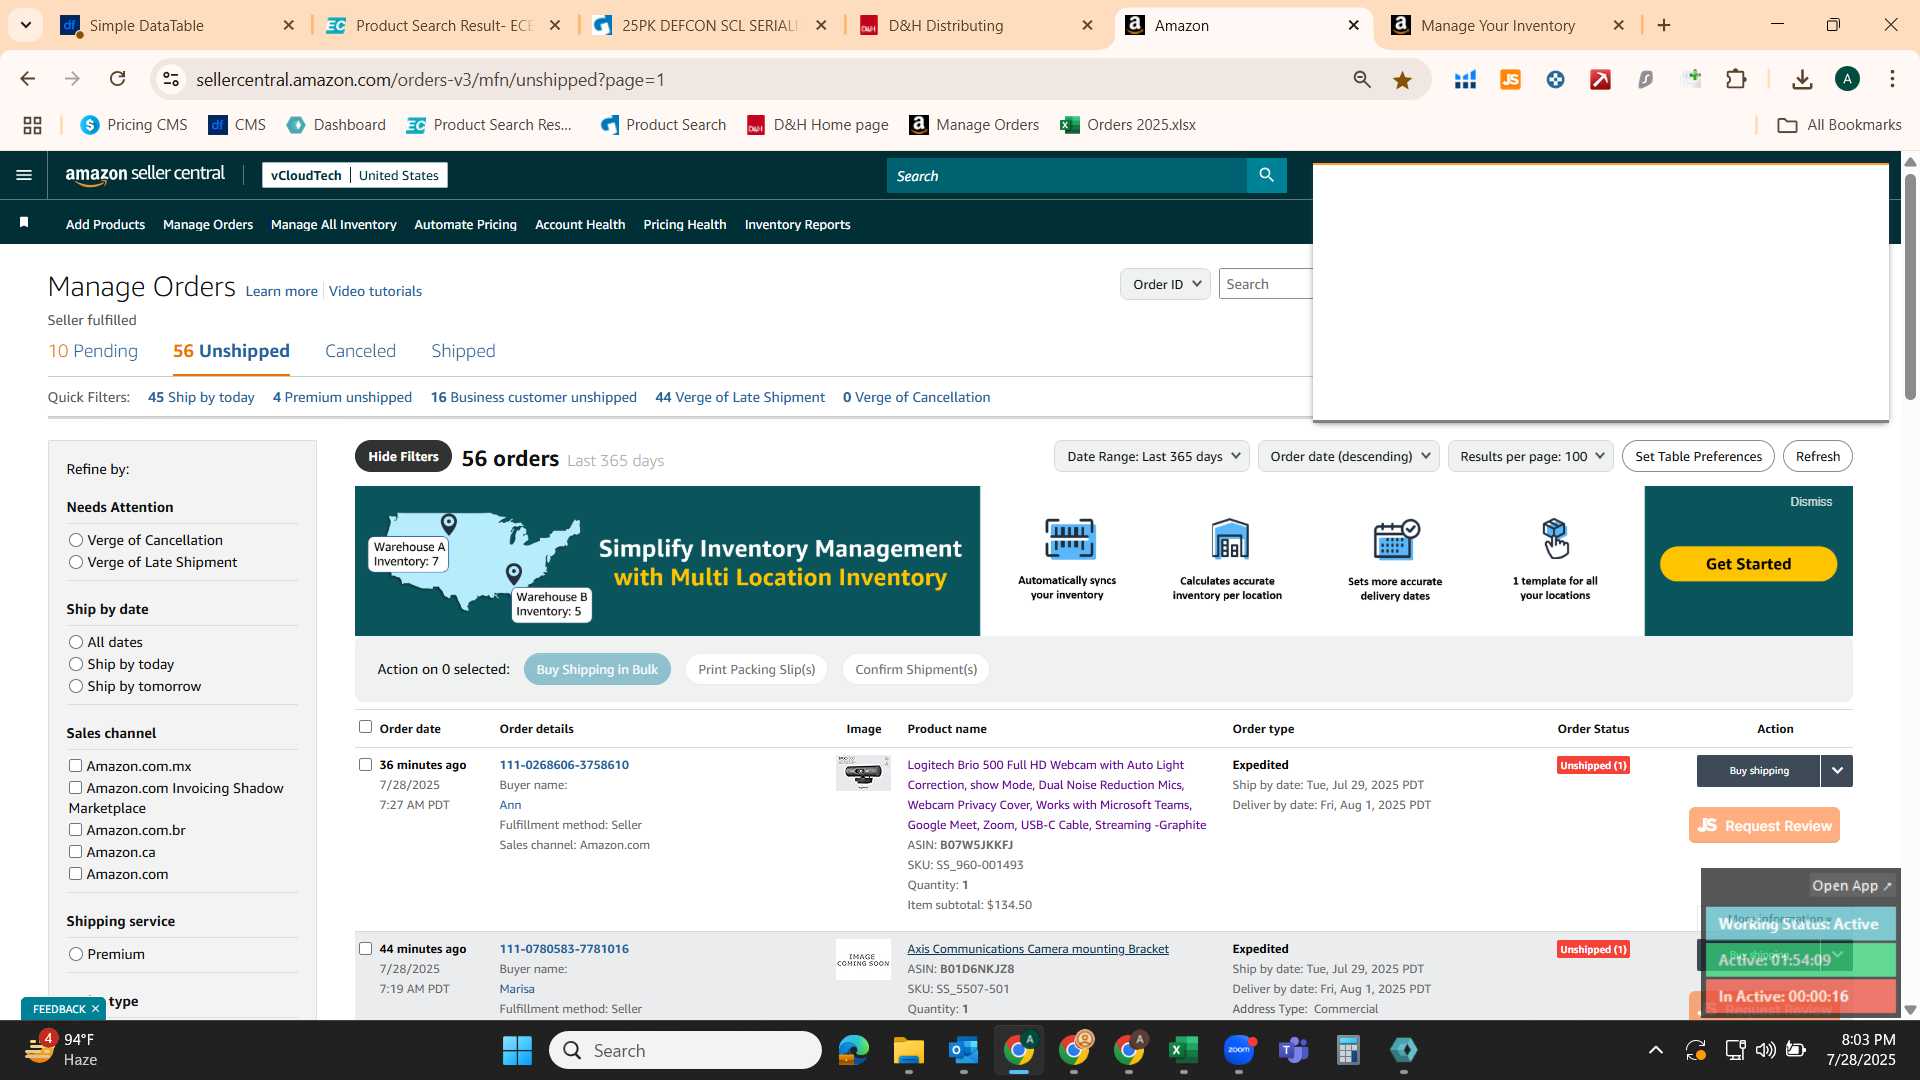The height and width of the screenshot is (1080, 1920).
Task: Click the search magnifier button in Seller Central
Action: pyautogui.click(x=1266, y=175)
